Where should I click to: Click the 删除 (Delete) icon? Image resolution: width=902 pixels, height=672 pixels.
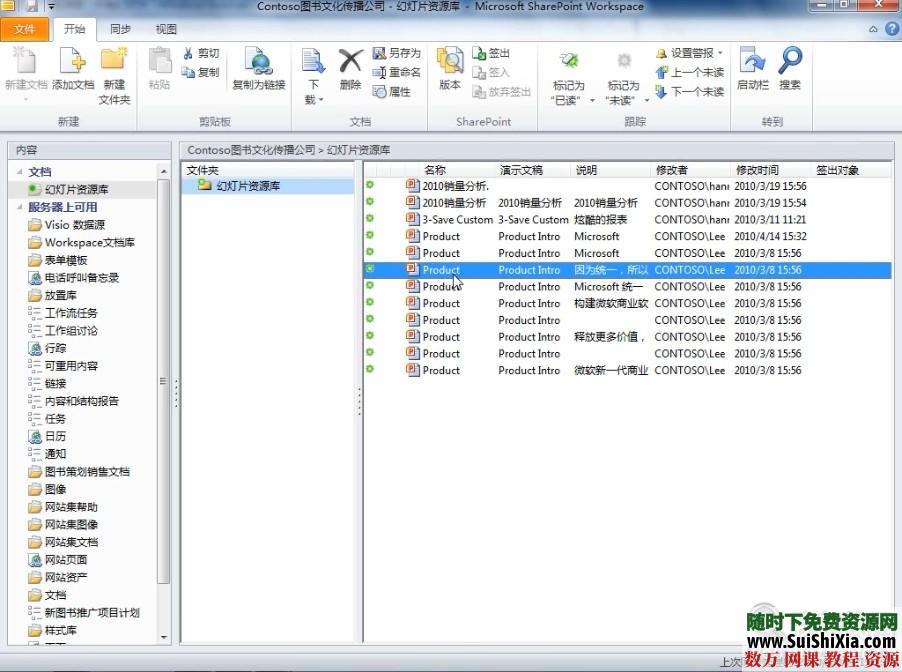coord(350,70)
